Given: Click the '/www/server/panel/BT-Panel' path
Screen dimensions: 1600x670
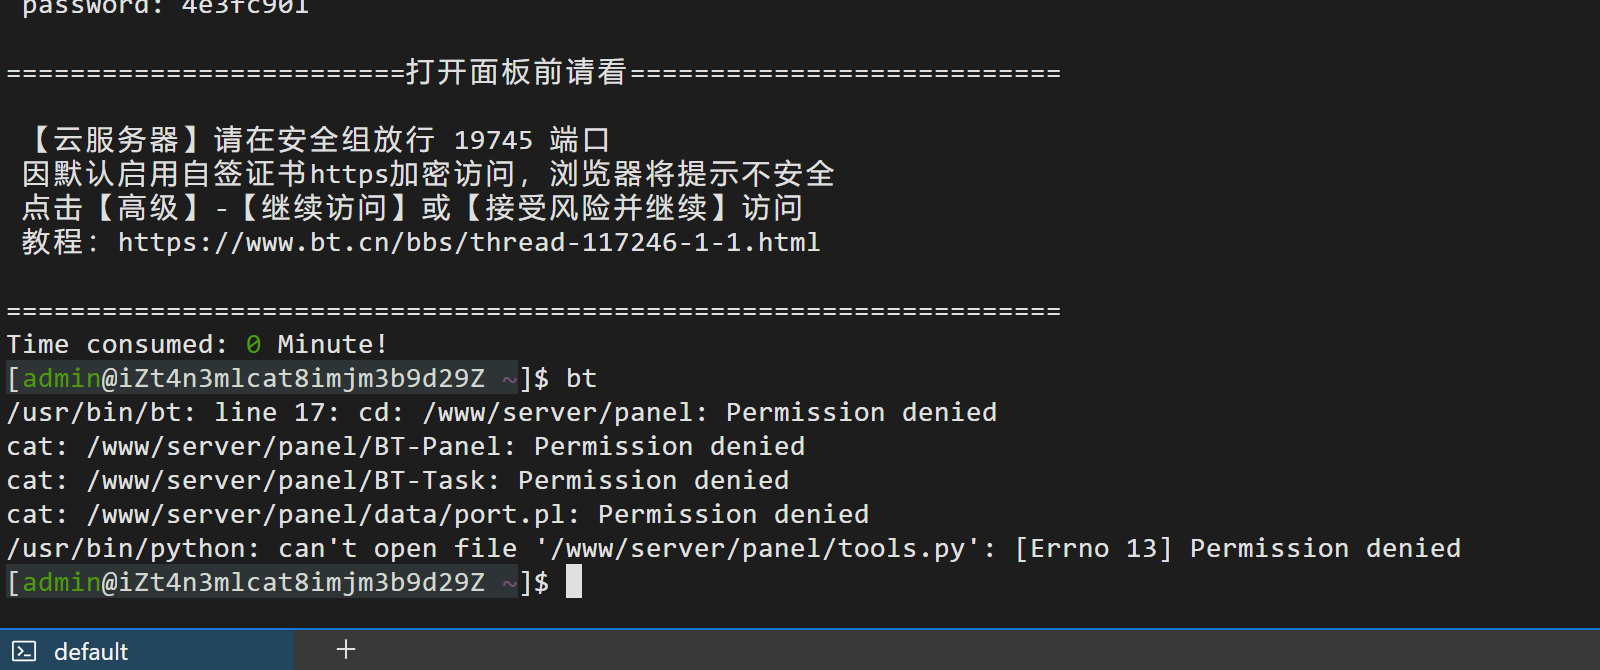Looking at the screenshot, I should [x=293, y=446].
